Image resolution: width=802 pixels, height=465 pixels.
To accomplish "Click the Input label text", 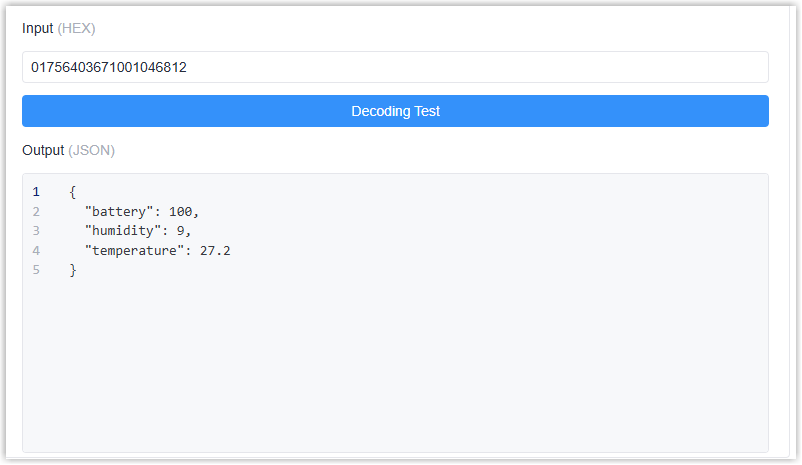I will pyautogui.click(x=38, y=28).
